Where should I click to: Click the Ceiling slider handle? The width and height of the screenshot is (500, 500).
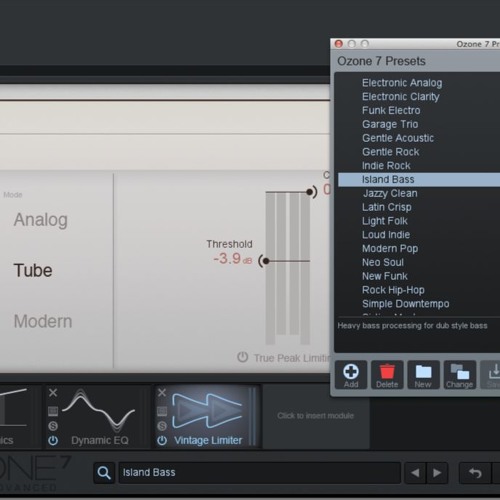(310, 192)
